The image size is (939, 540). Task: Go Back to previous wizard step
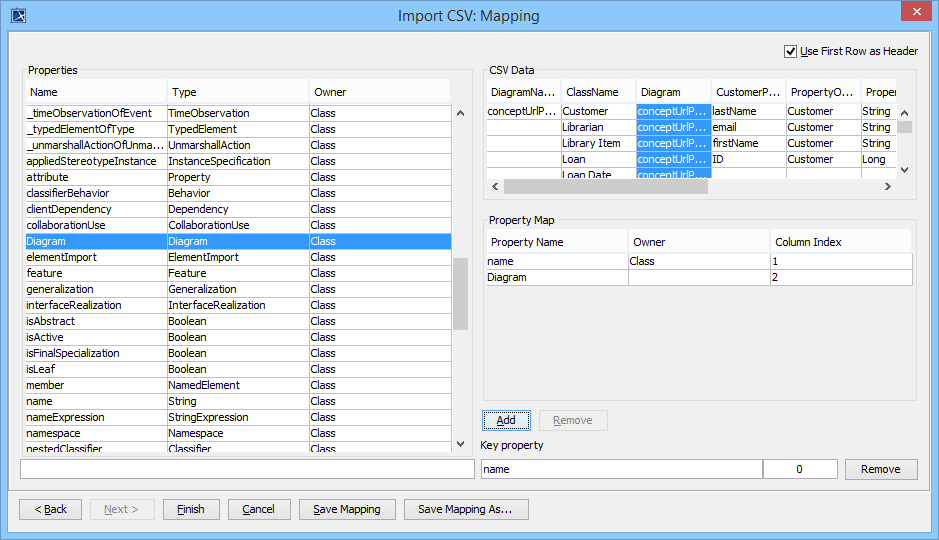pyautogui.click(x=50, y=509)
